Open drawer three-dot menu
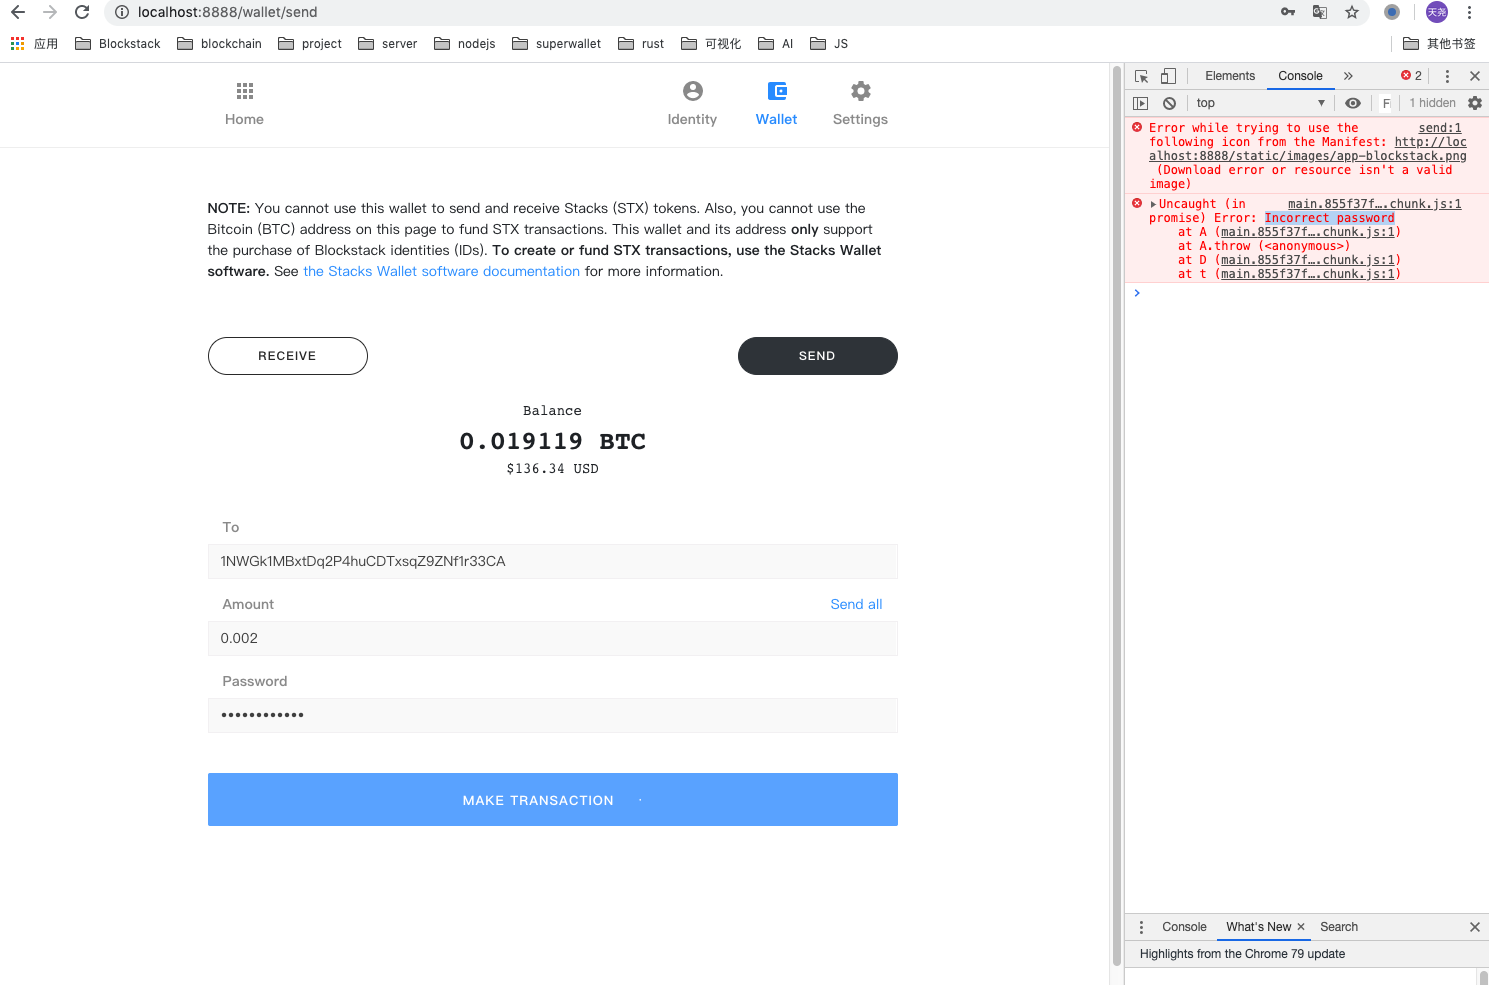This screenshot has width=1489, height=985. pyautogui.click(x=1141, y=927)
